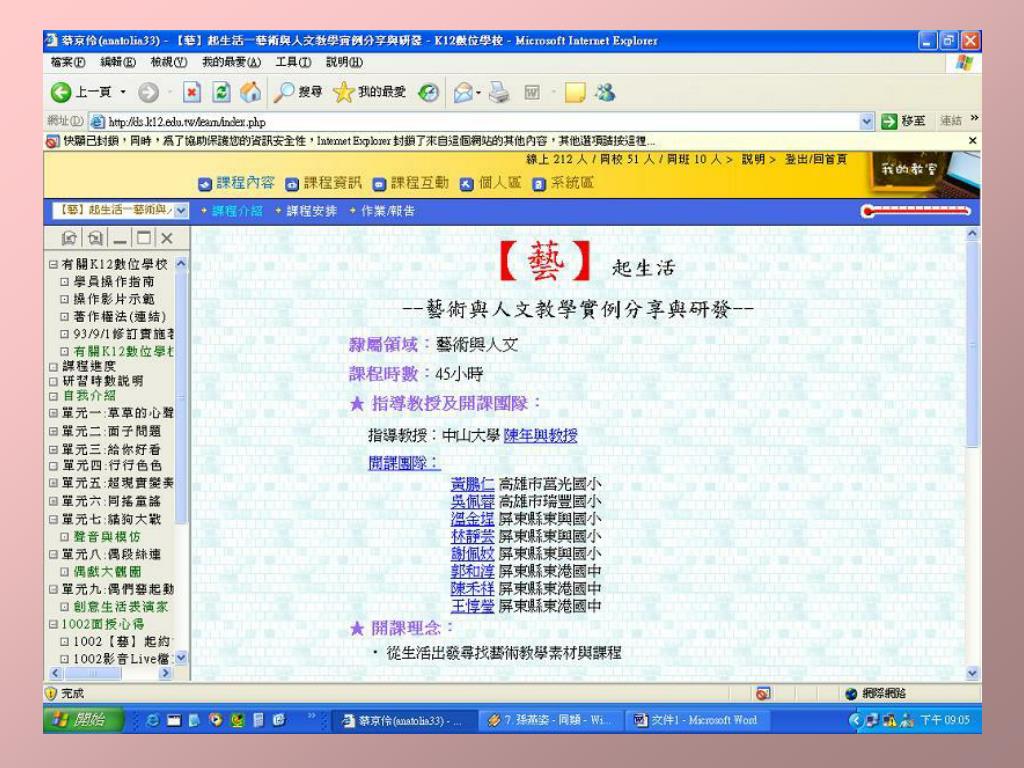Click the Home icon
The width and height of the screenshot is (1024, 768).
coord(251,93)
